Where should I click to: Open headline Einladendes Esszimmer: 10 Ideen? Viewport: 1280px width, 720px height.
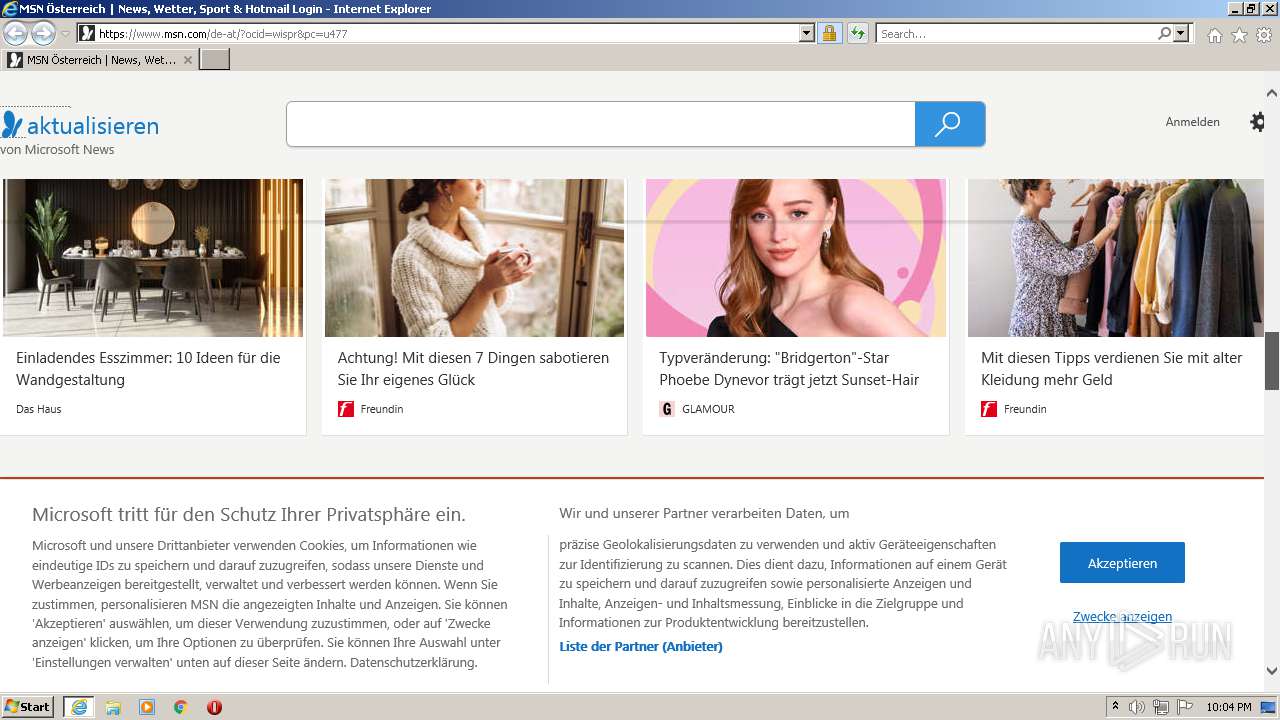(x=148, y=369)
